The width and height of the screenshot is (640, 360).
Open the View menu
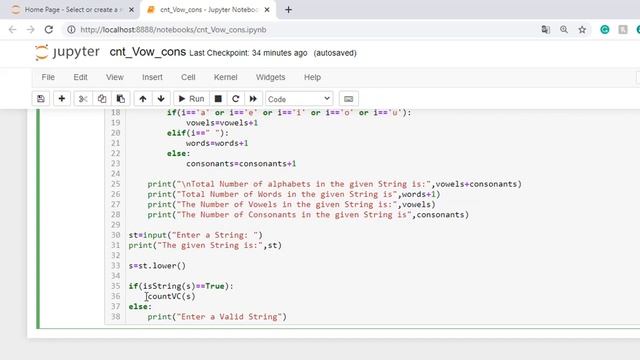point(115,77)
